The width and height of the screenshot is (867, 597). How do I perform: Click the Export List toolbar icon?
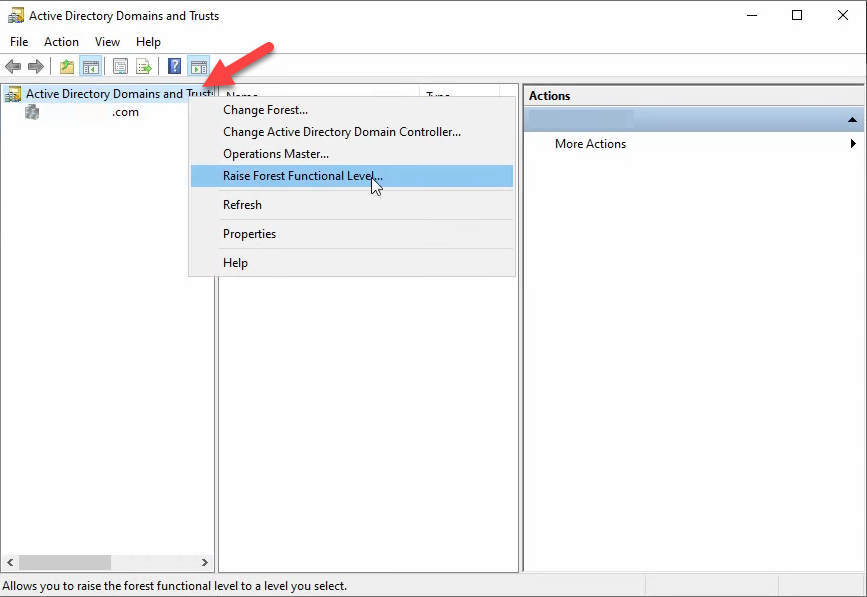point(144,67)
